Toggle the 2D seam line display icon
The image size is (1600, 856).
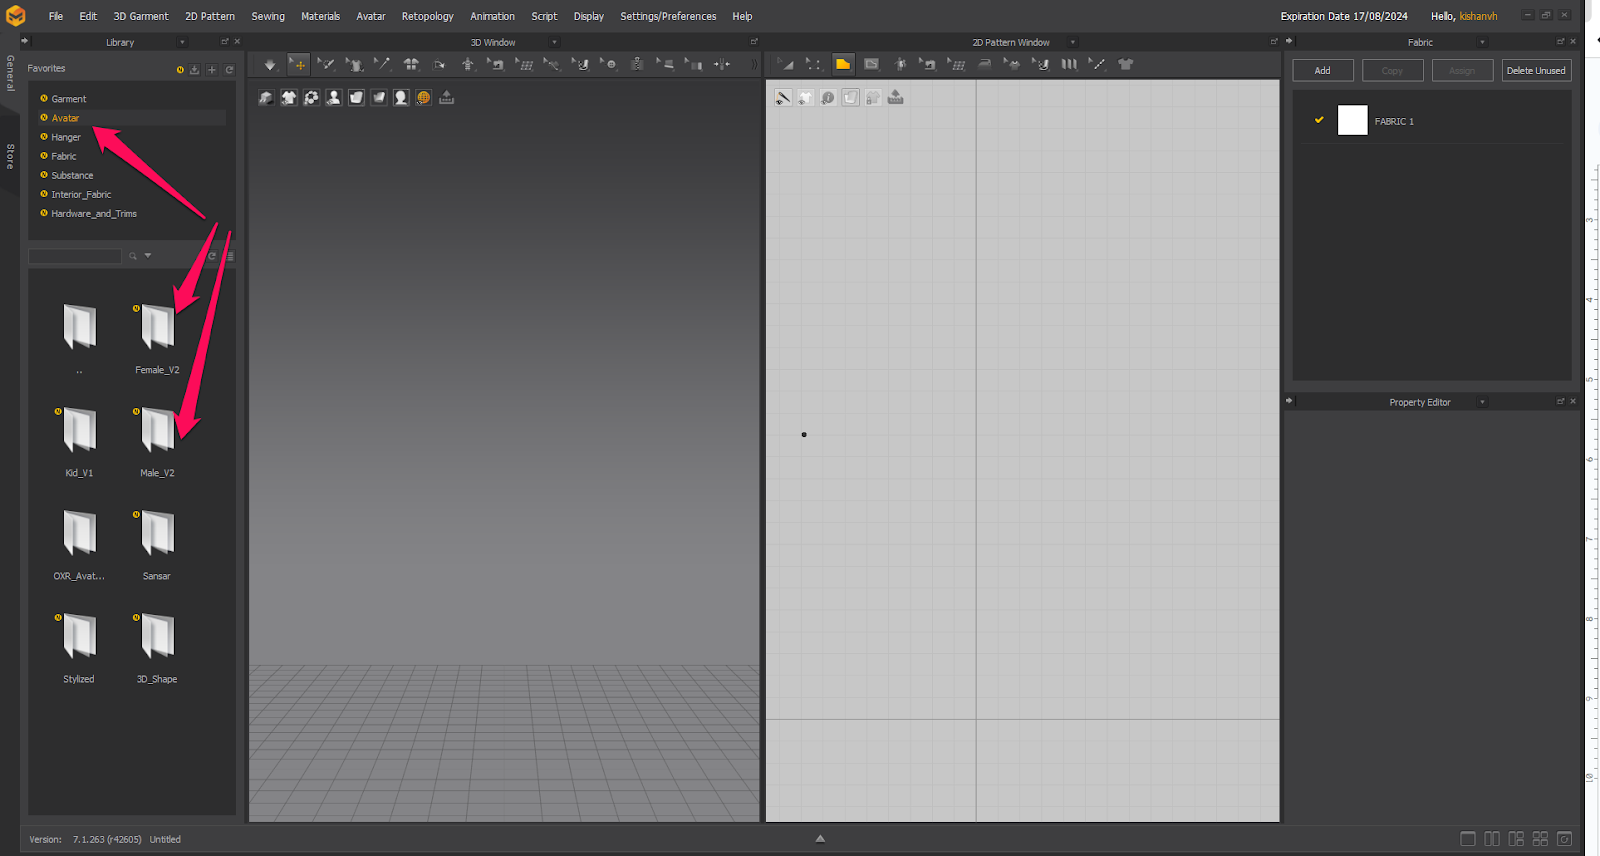[783, 97]
